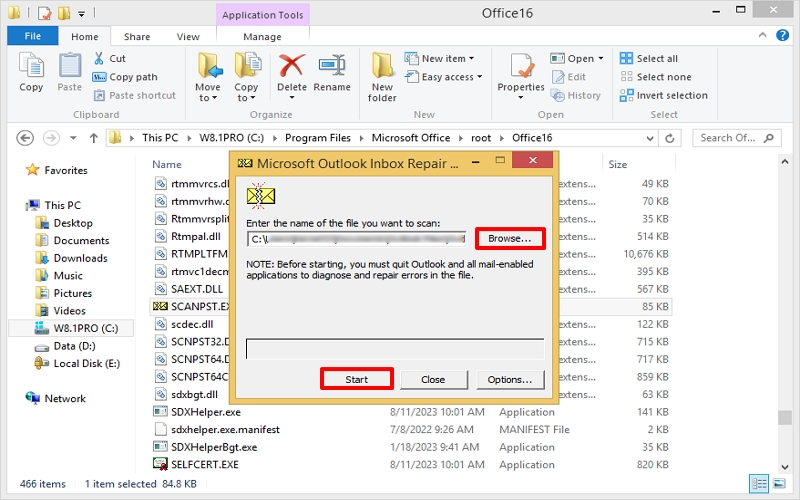Click the red Delete icon
The height and width of the screenshot is (500, 800).
[x=291, y=66]
